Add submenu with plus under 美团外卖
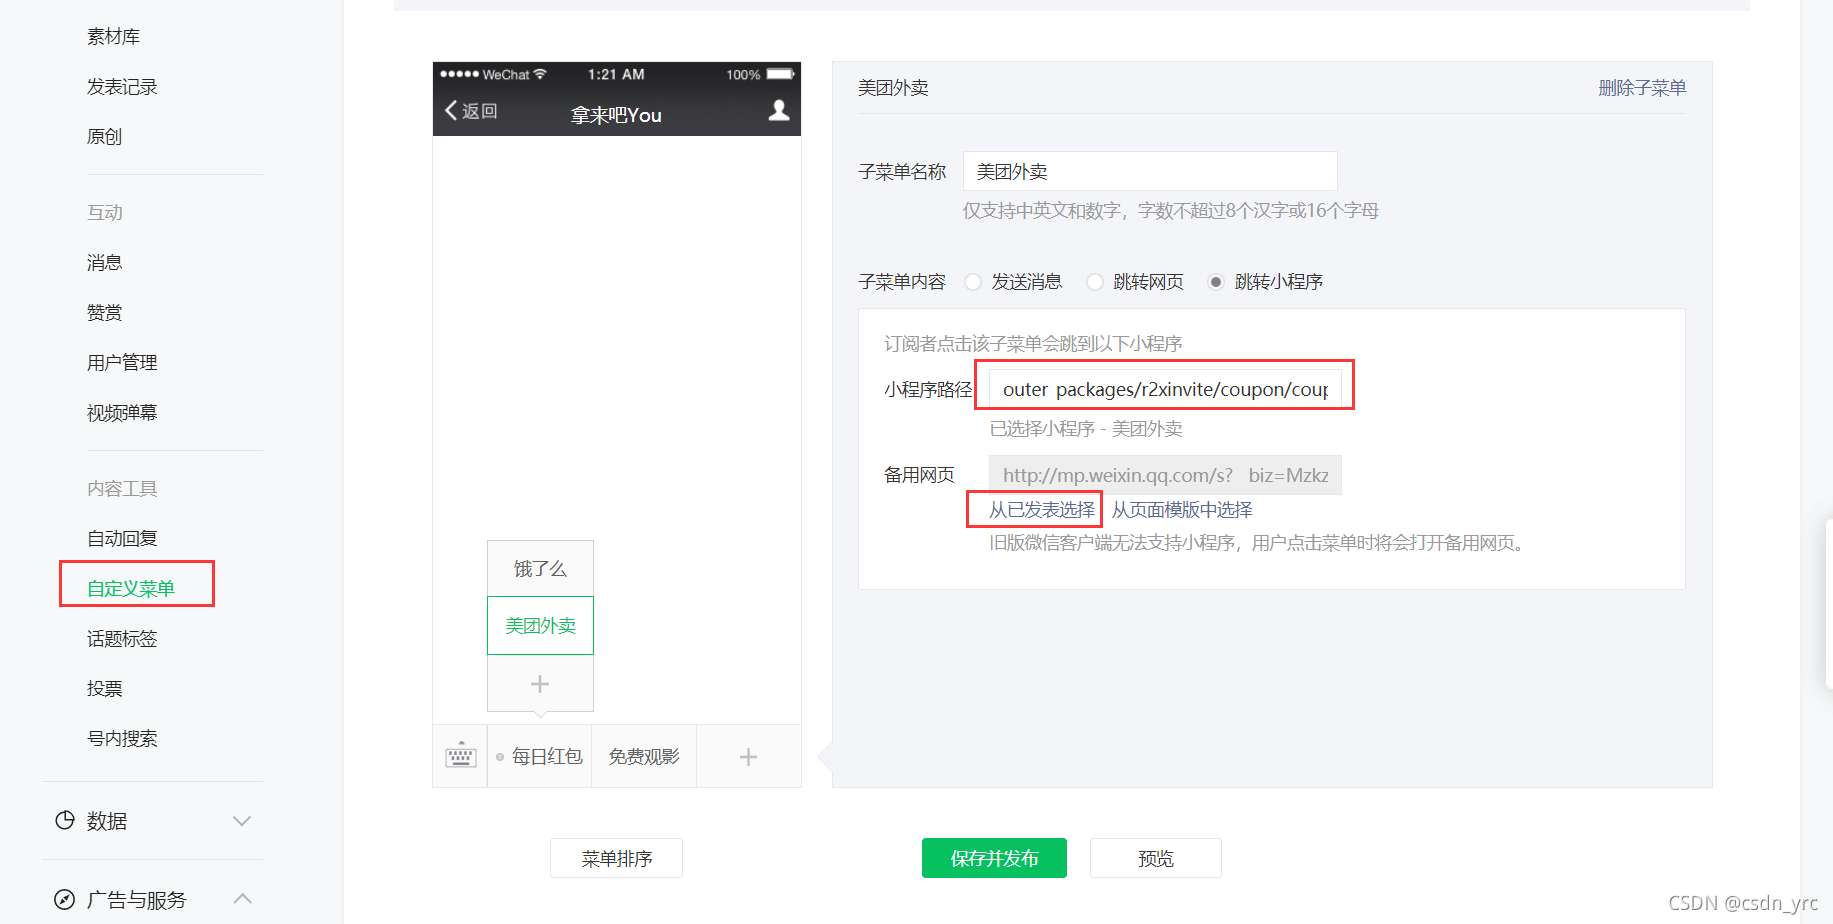The width and height of the screenshot is (1833, 924). 540,684
